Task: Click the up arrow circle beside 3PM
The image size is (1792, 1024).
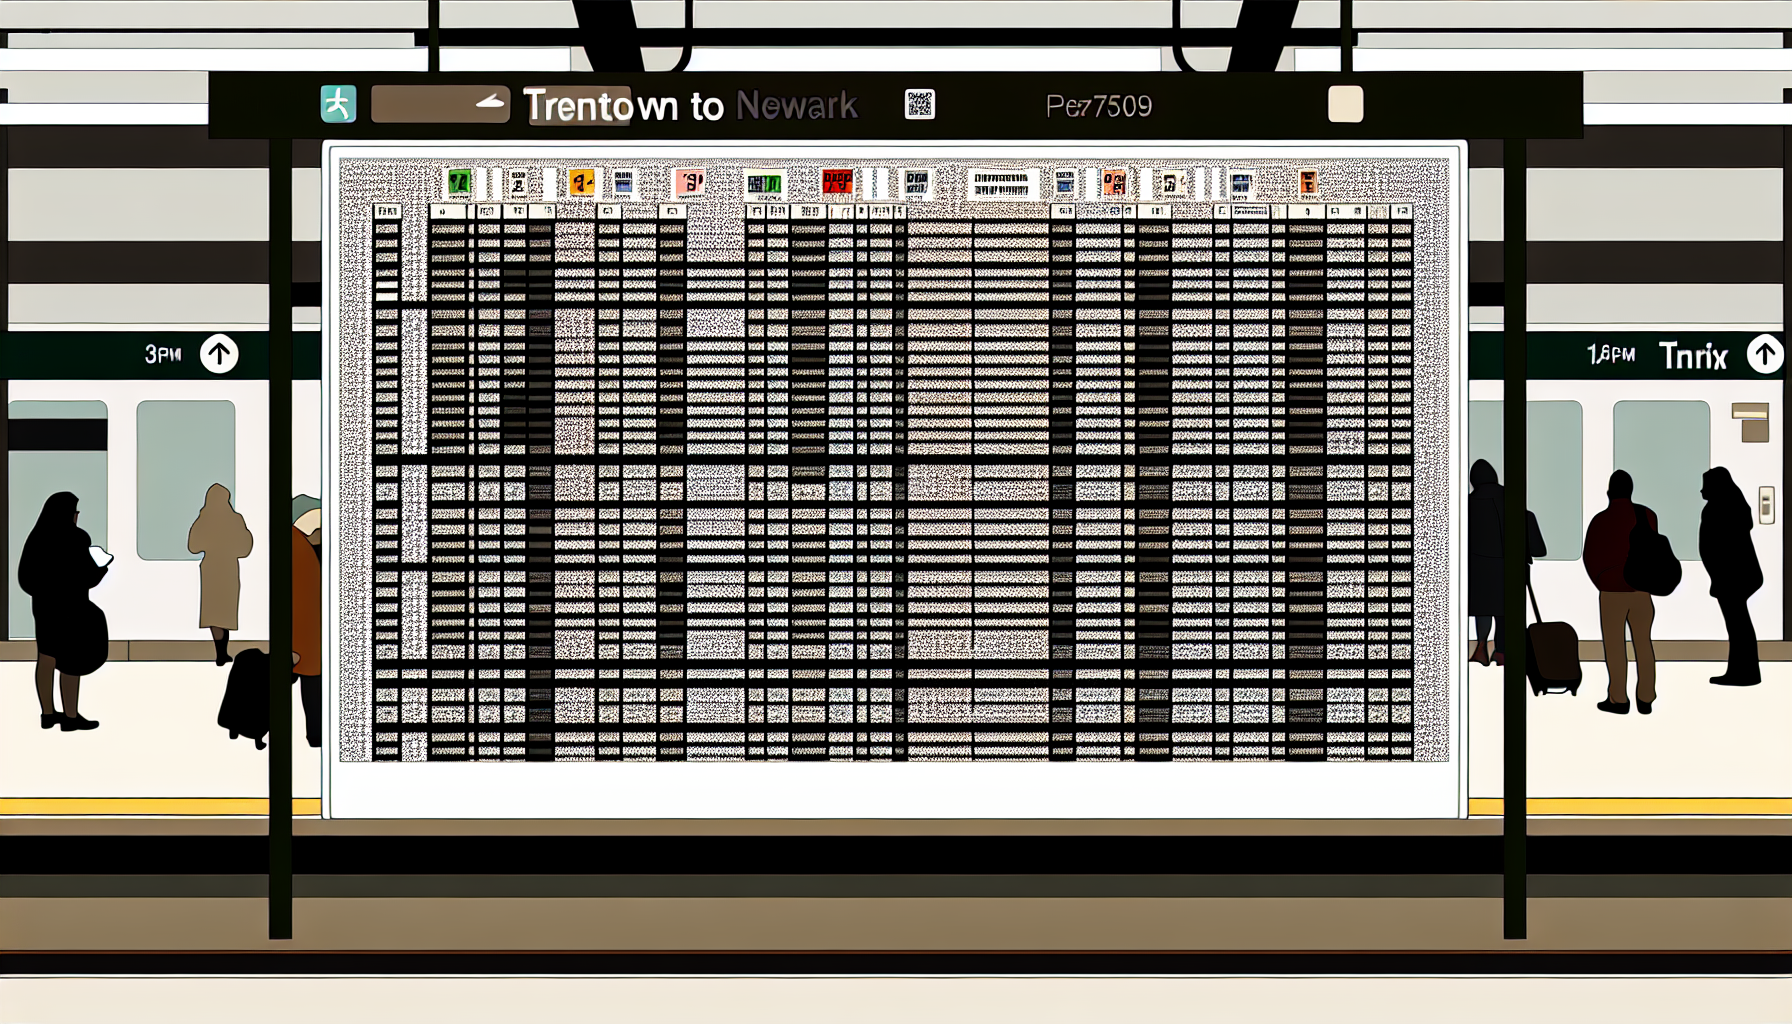Action: coord(219,354)
